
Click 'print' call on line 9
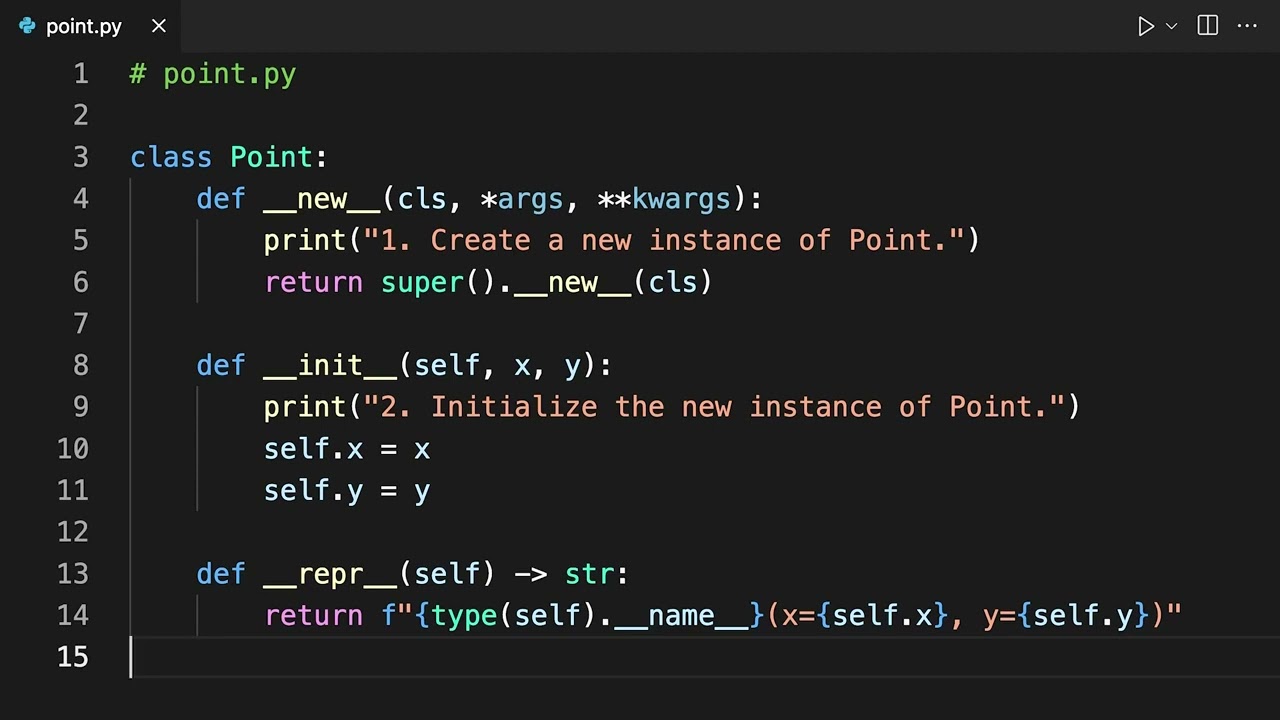305,407
